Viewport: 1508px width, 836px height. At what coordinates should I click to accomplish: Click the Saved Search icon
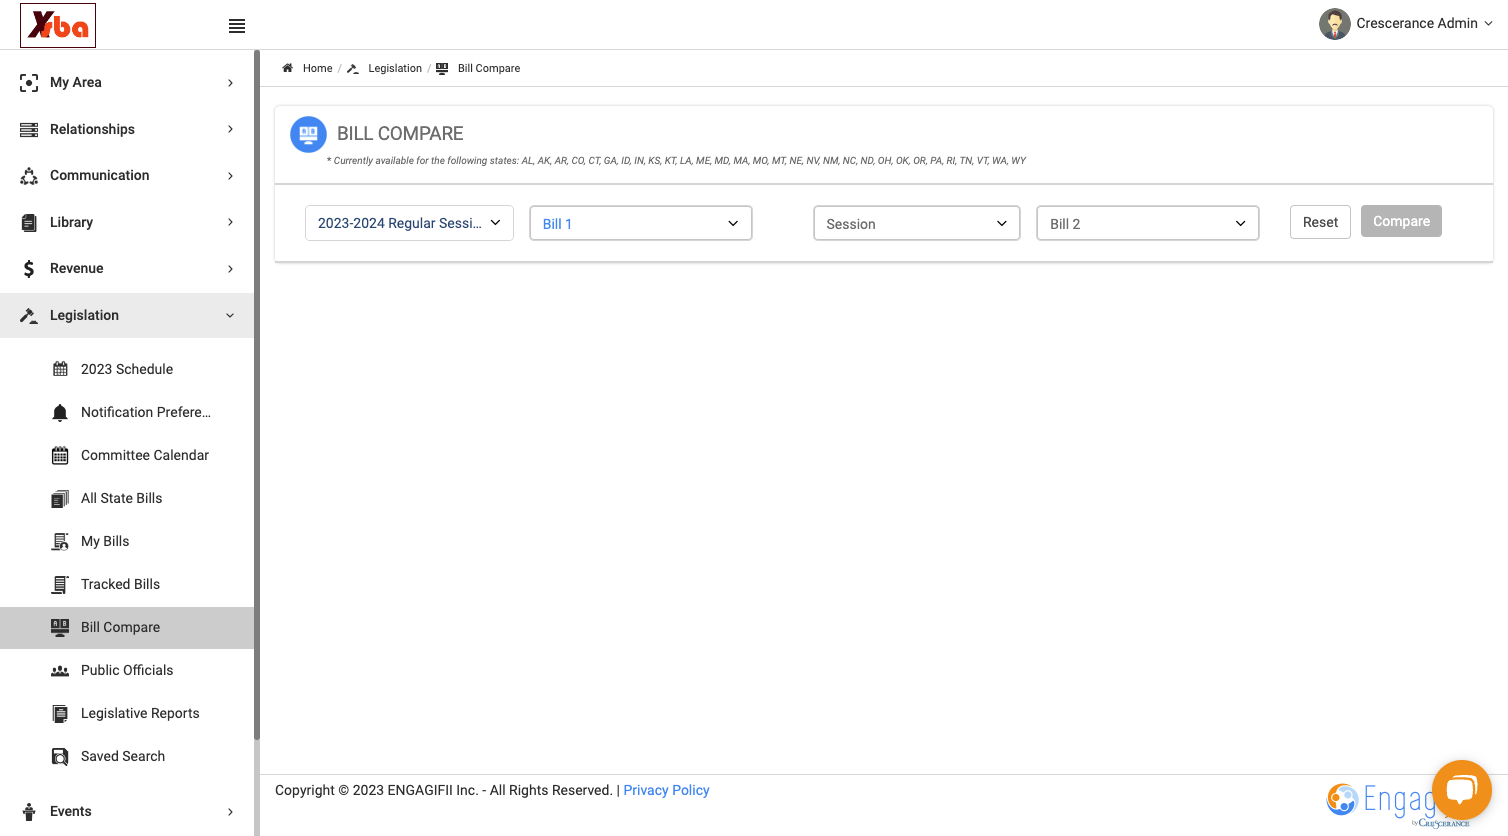coord(60,757)
